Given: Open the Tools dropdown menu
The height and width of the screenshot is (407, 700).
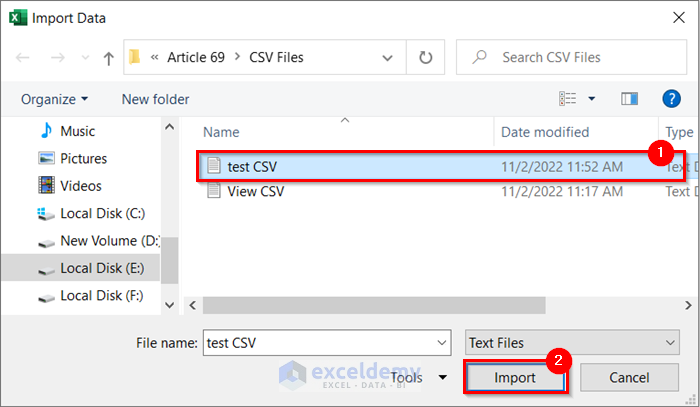Looking at the screenshot, I should (419, 377).
